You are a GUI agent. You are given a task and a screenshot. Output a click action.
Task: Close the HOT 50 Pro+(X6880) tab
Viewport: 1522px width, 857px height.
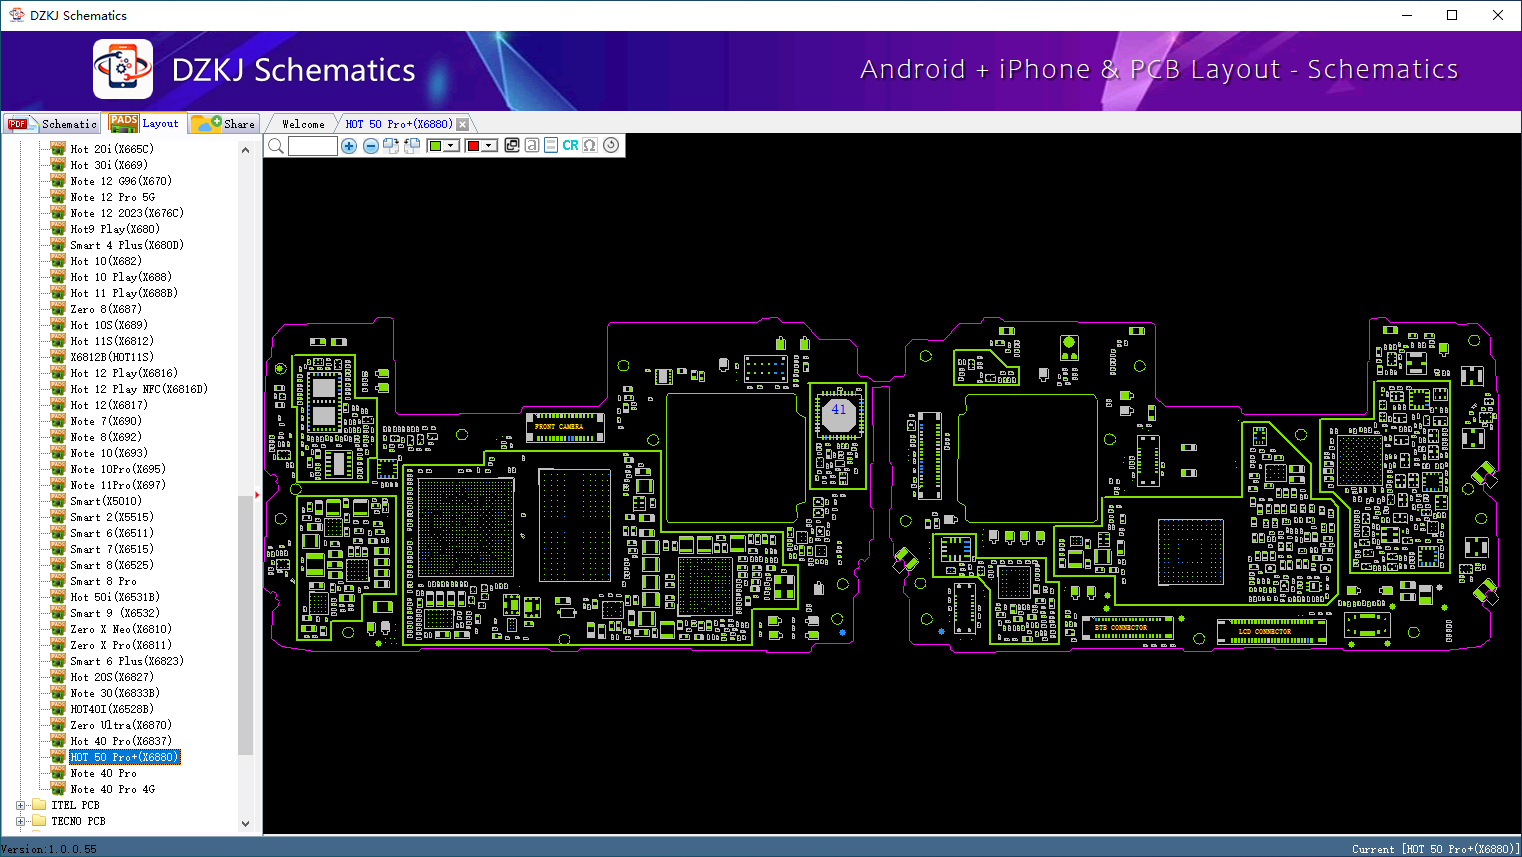tap(462, 125)
